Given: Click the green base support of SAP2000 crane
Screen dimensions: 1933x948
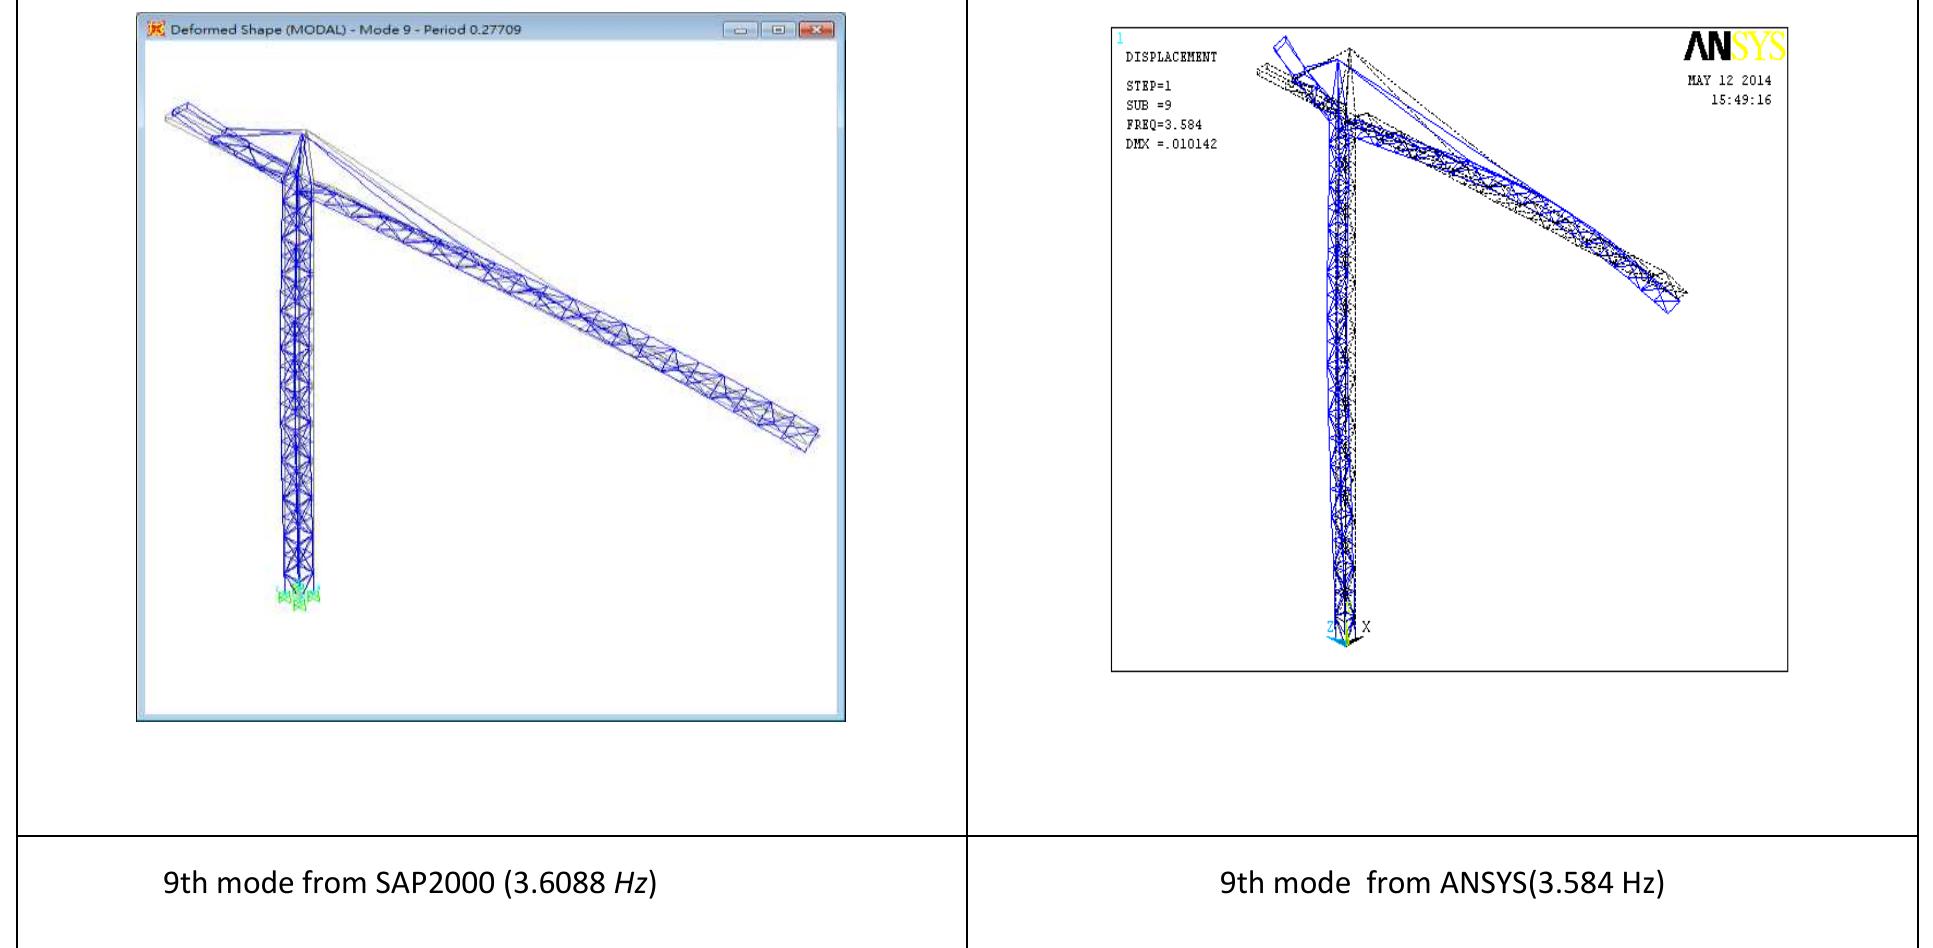Looking at the screenshot, I should pos(298,595).
